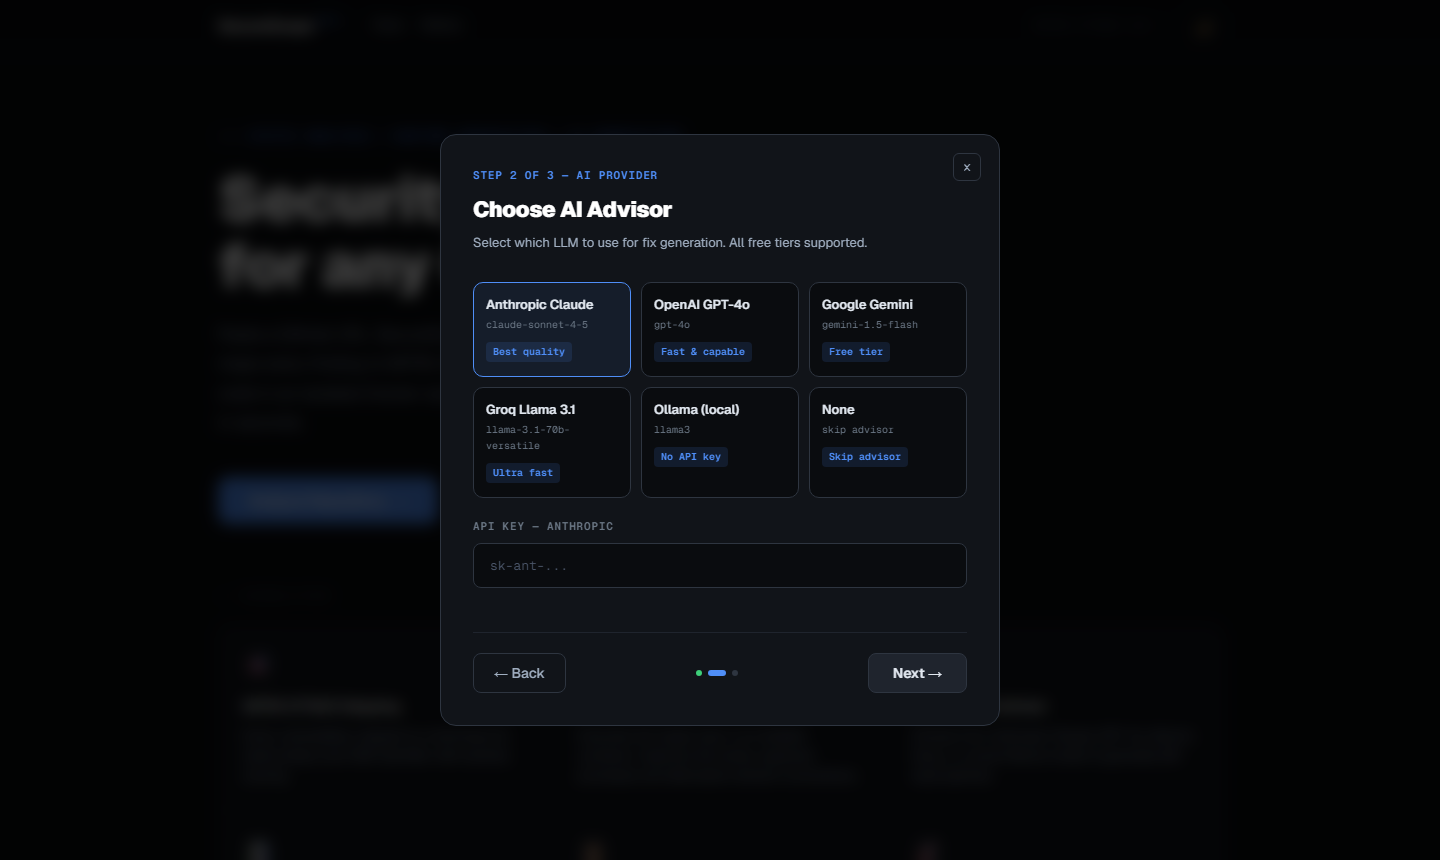Select the None option to skip the advisor
1440x860 pixels.
[x=888, y=442]
